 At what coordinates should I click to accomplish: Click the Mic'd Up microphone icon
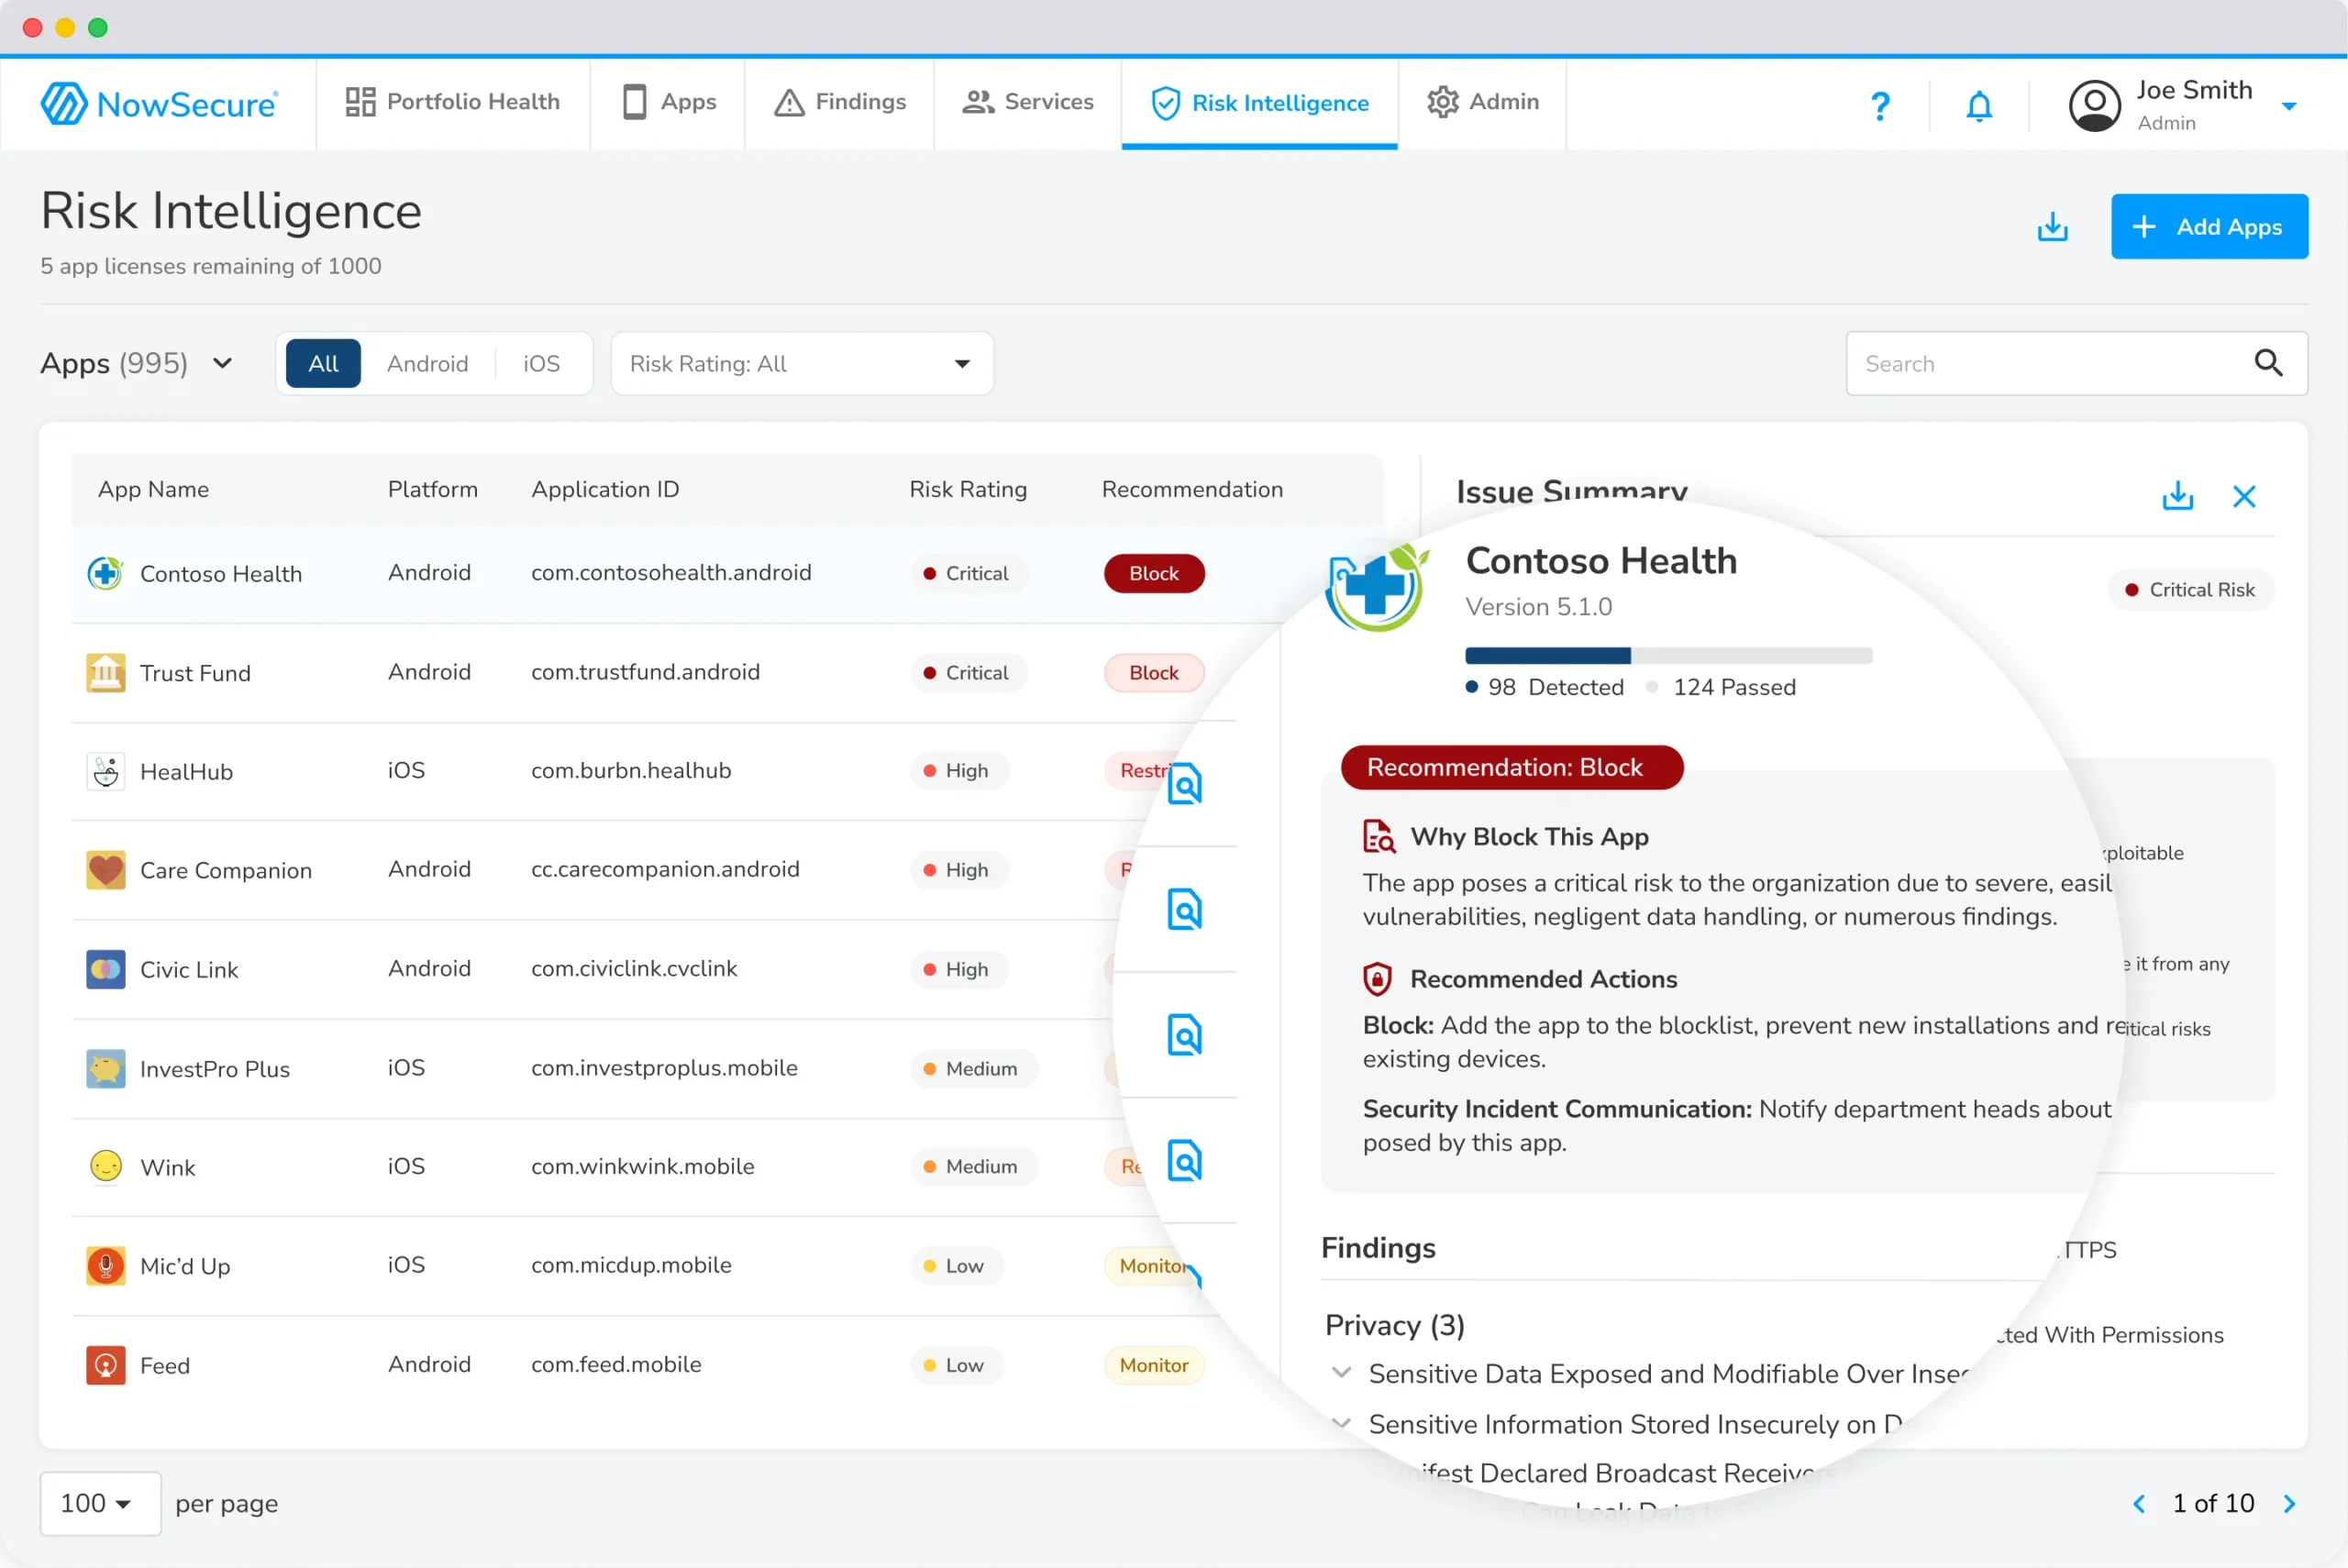tap(105, 1266)
